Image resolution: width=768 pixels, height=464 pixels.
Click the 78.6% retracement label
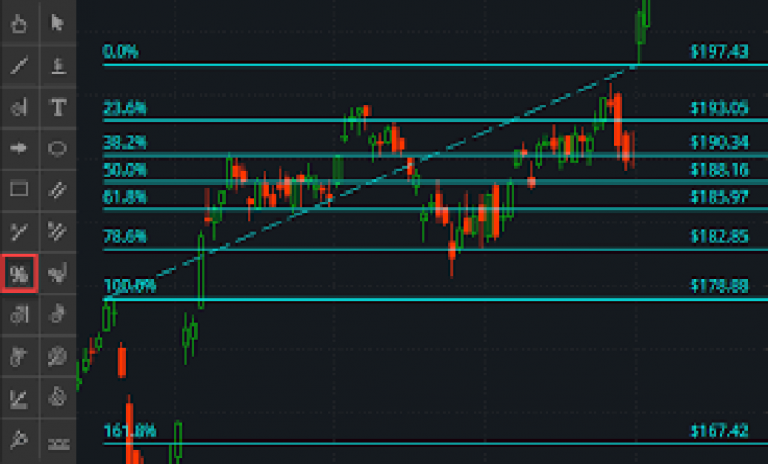124,237
